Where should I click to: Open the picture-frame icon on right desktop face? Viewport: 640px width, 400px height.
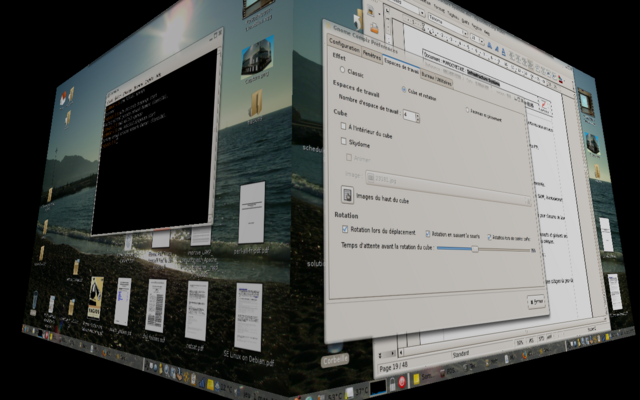585,102
